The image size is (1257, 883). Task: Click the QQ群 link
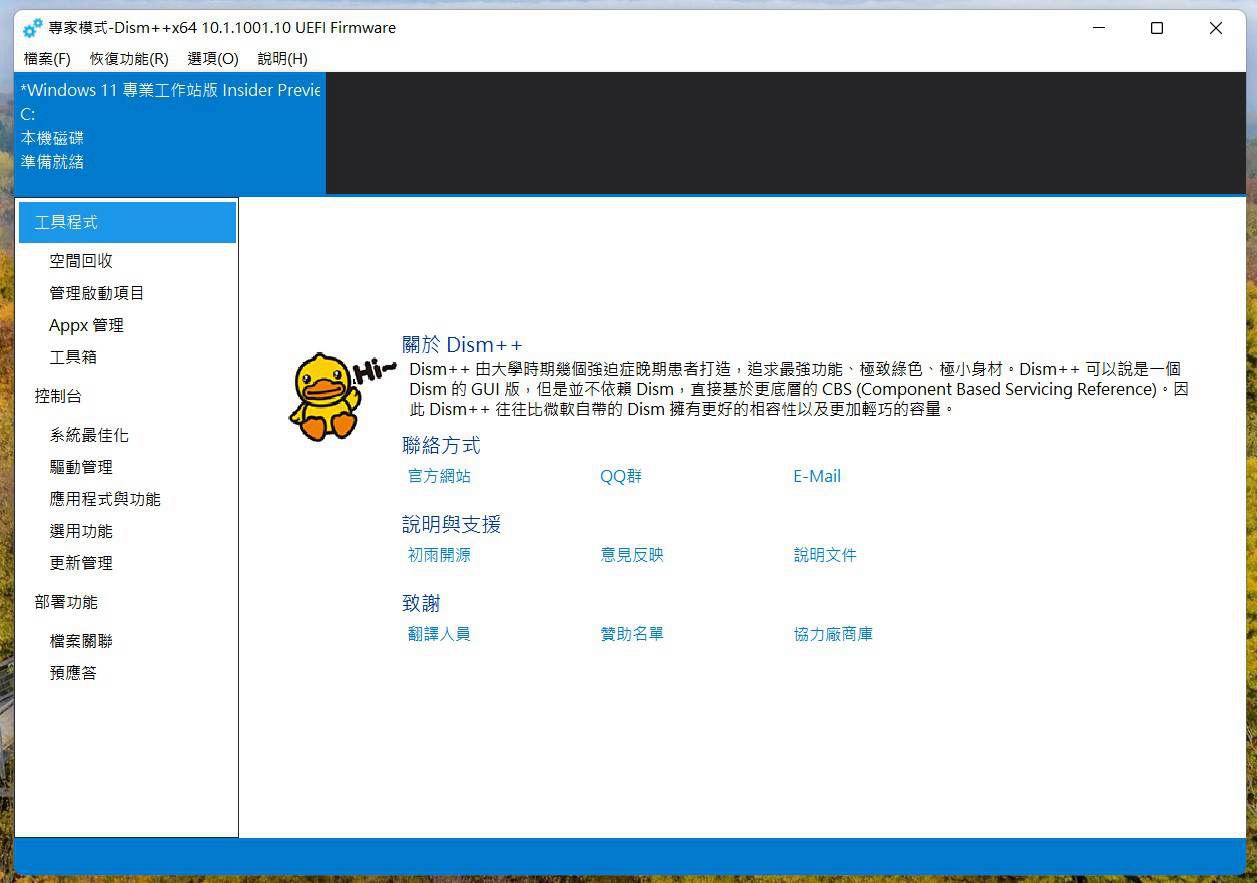[621, 476]
